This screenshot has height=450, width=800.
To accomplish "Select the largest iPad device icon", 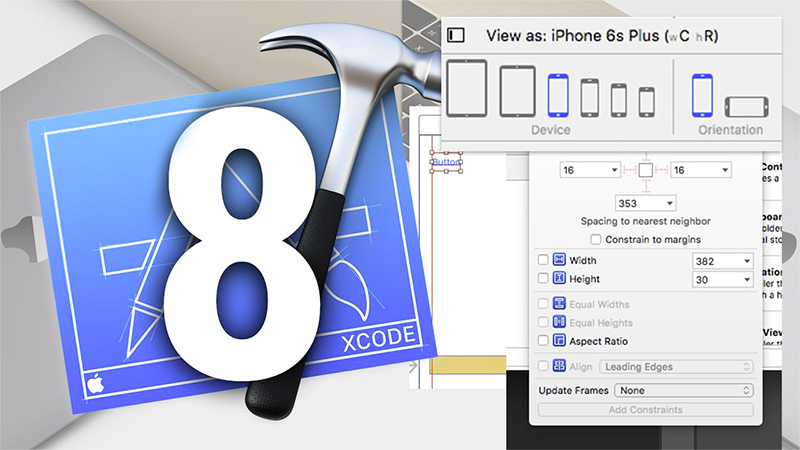I will [x=467, y=89].
